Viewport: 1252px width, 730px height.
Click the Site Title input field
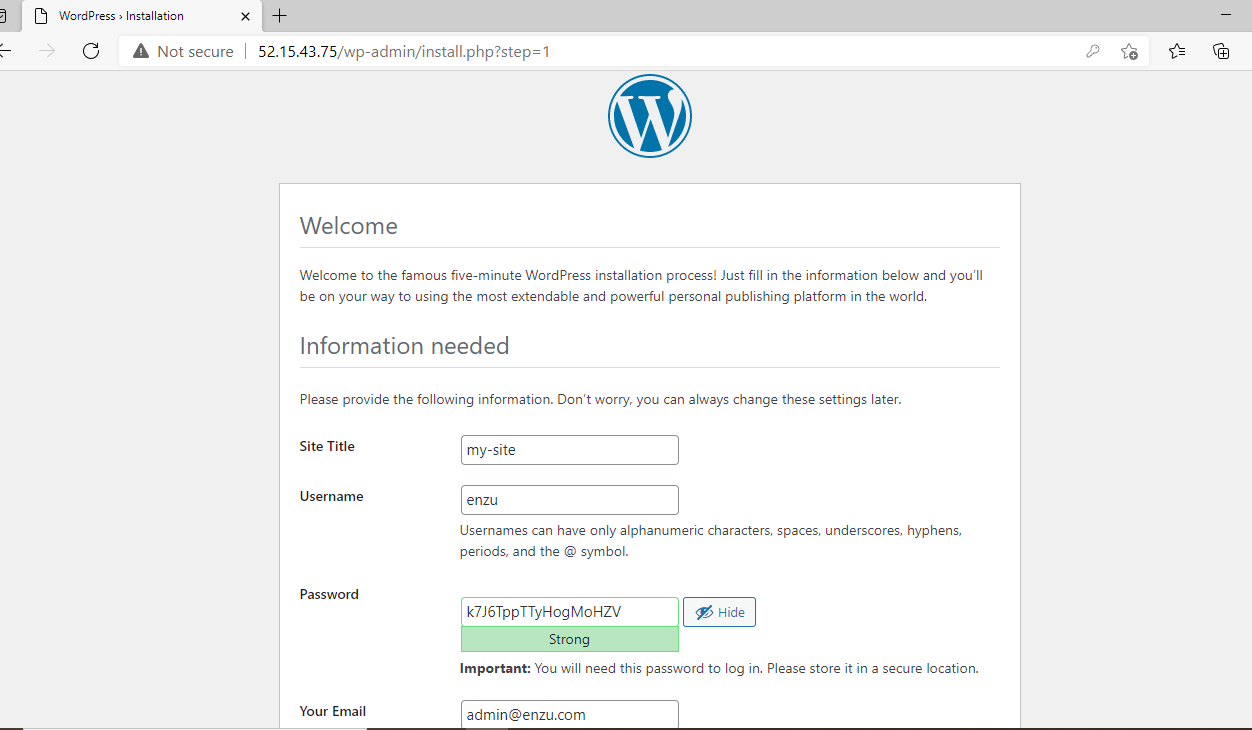[x=569, y=450]
